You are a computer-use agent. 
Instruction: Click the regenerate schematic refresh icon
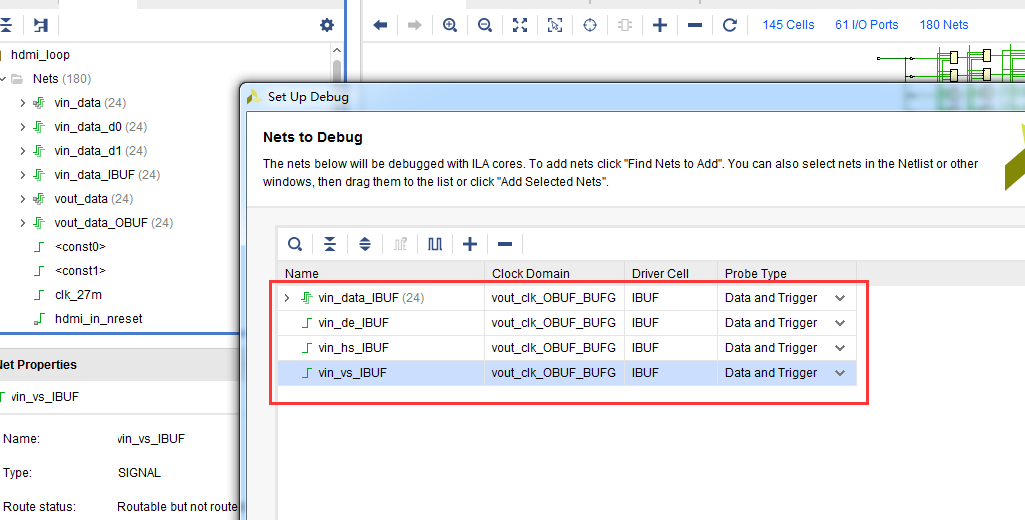pos(730,25)
